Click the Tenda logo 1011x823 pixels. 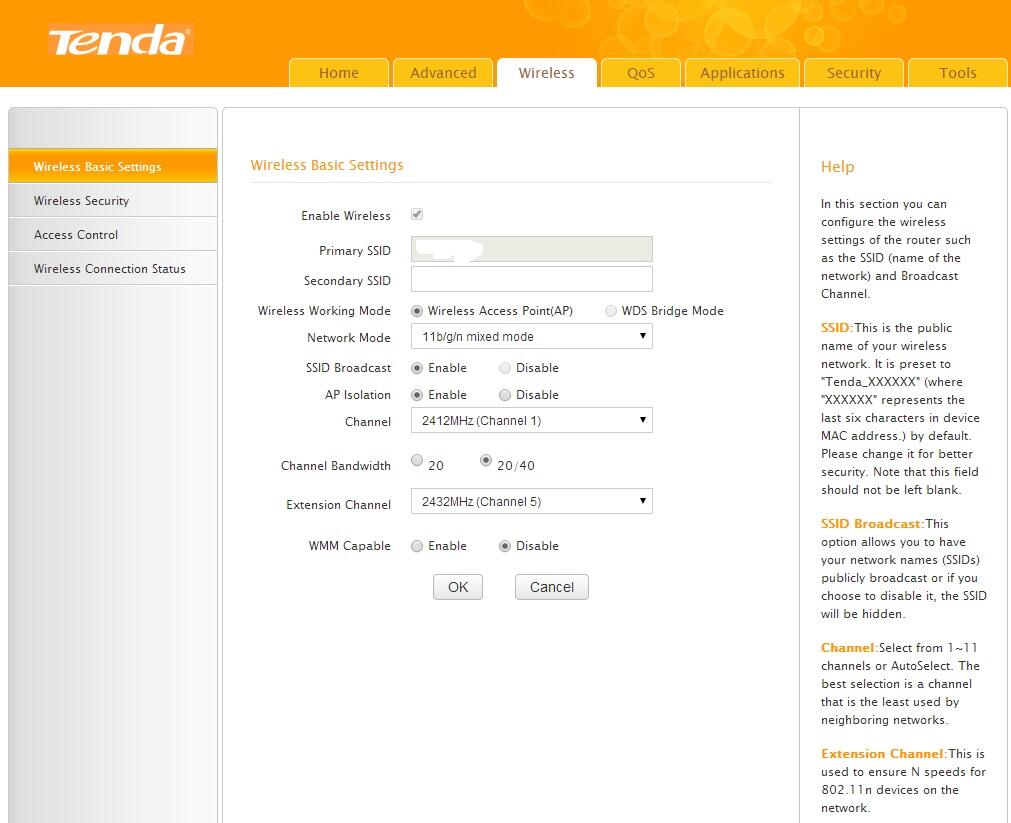click(120, 40)
